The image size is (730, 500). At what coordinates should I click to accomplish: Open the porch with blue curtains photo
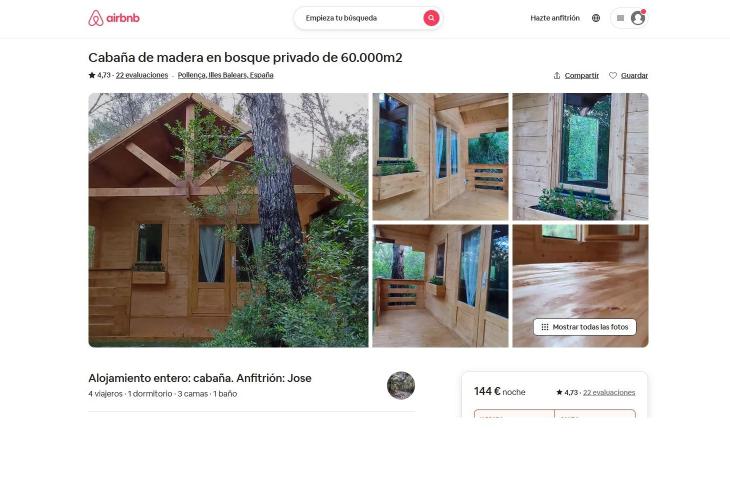point(440,156)
